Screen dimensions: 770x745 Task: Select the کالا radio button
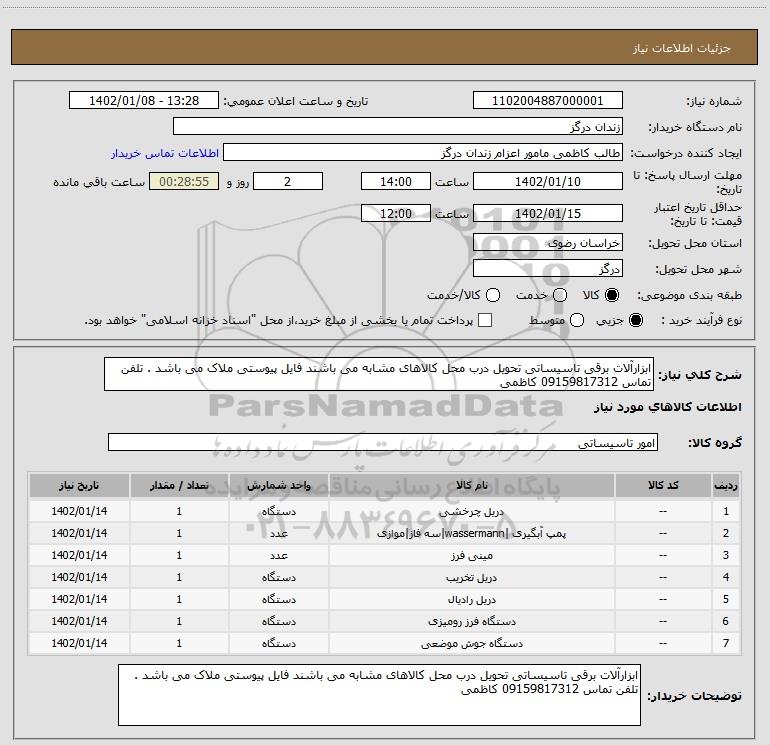(612, 295)
